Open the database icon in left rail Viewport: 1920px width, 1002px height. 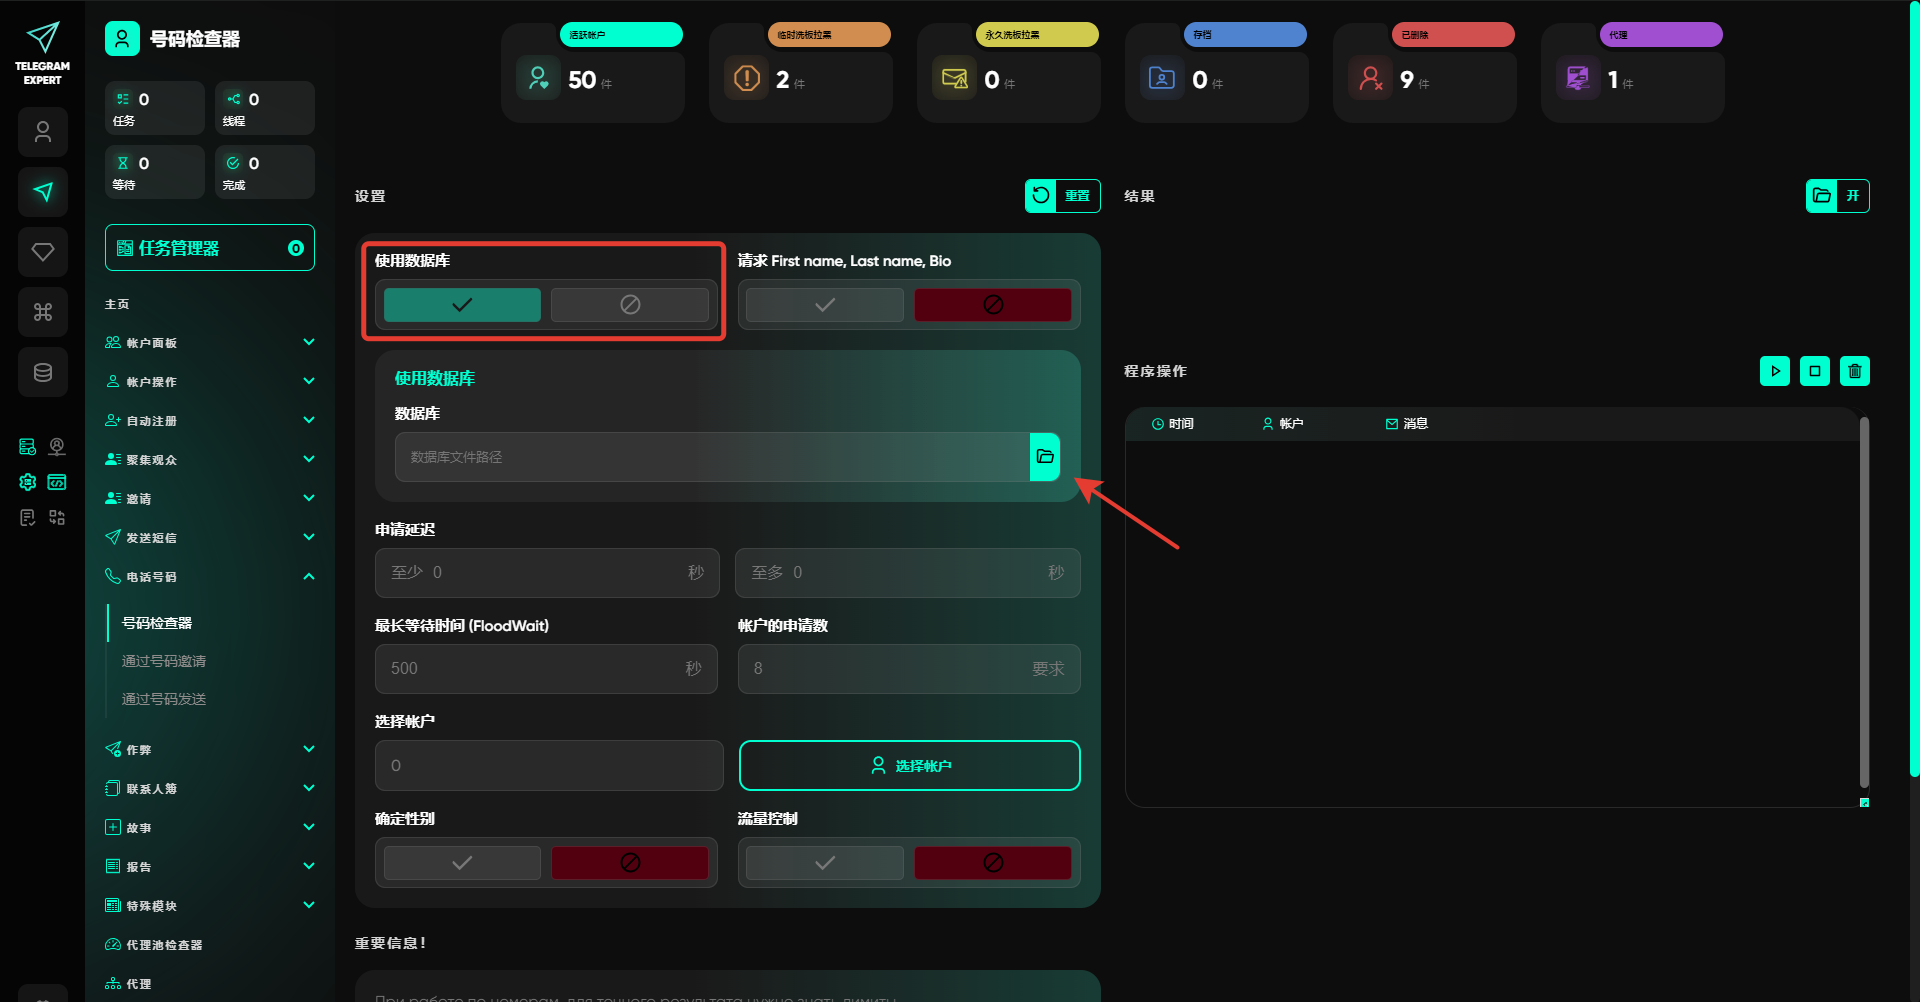43,372
